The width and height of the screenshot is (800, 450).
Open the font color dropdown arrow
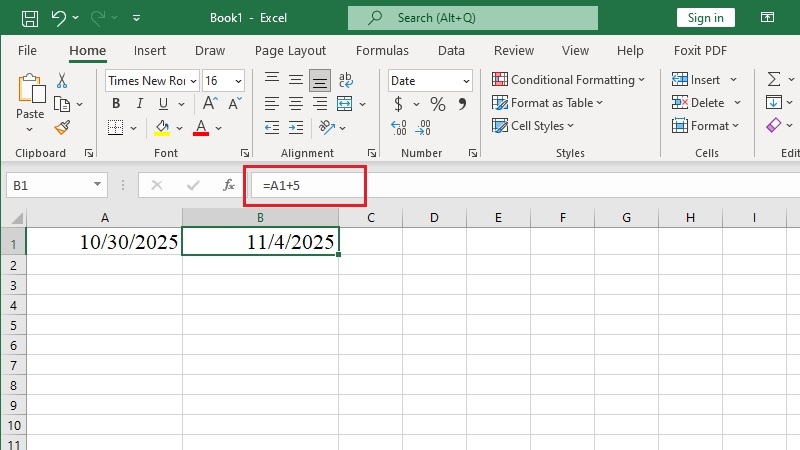(218, 128)
